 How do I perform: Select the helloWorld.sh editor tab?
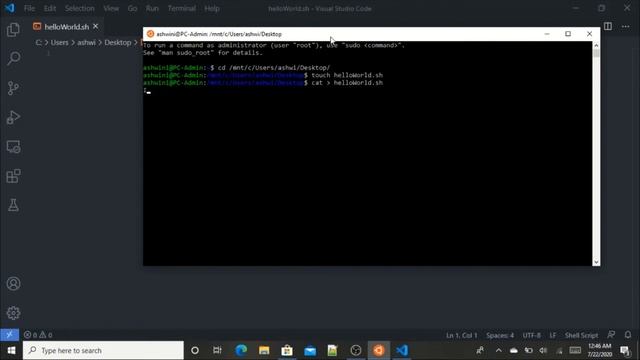66,27
